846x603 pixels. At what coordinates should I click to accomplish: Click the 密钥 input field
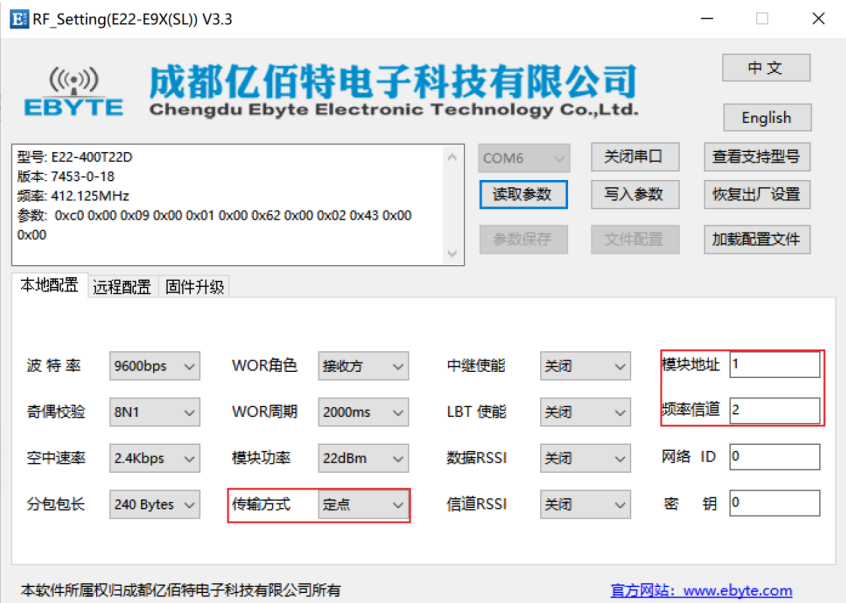tap(775, 503)
